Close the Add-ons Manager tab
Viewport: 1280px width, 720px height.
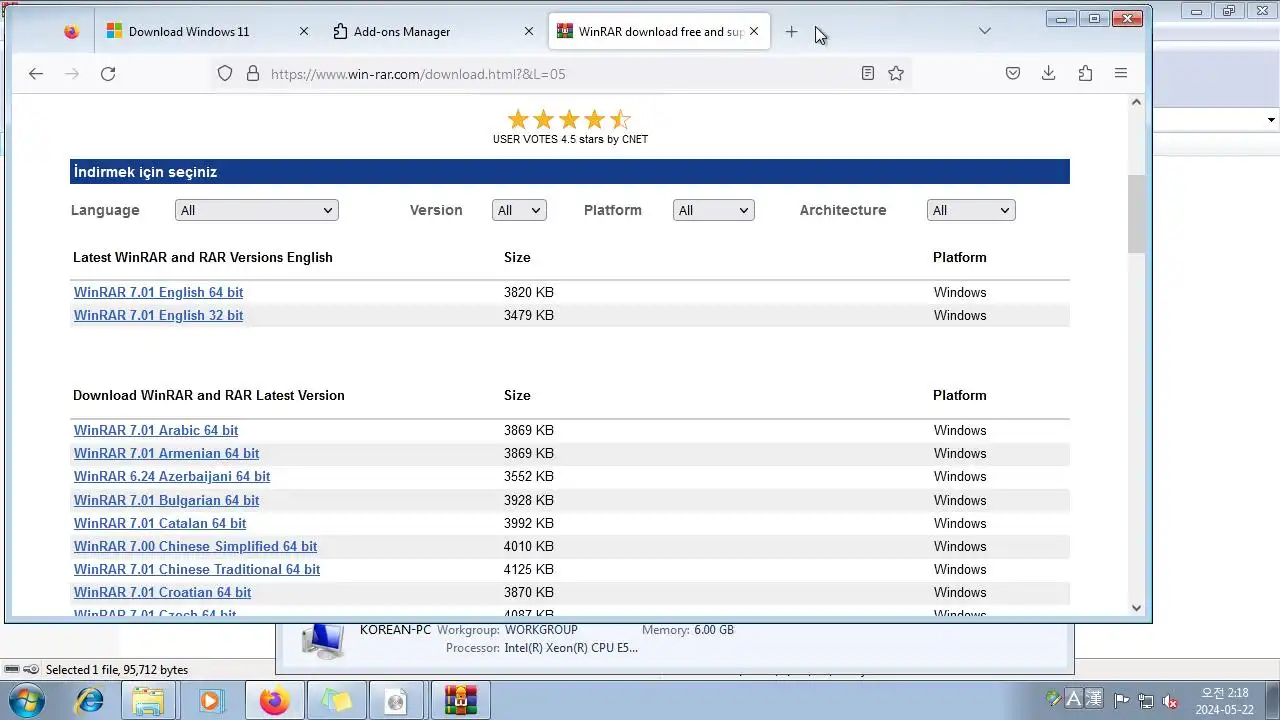(x=529, y=32)
